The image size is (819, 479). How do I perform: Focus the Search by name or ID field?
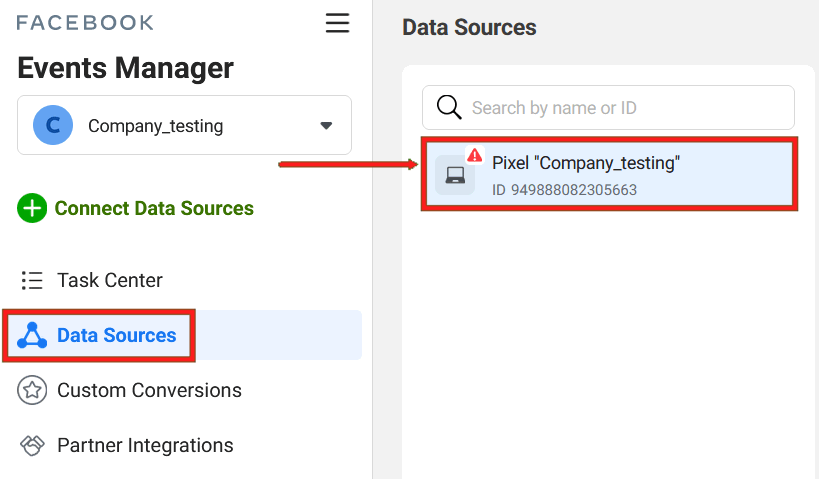pyautogui.click(x=609, y=108)
